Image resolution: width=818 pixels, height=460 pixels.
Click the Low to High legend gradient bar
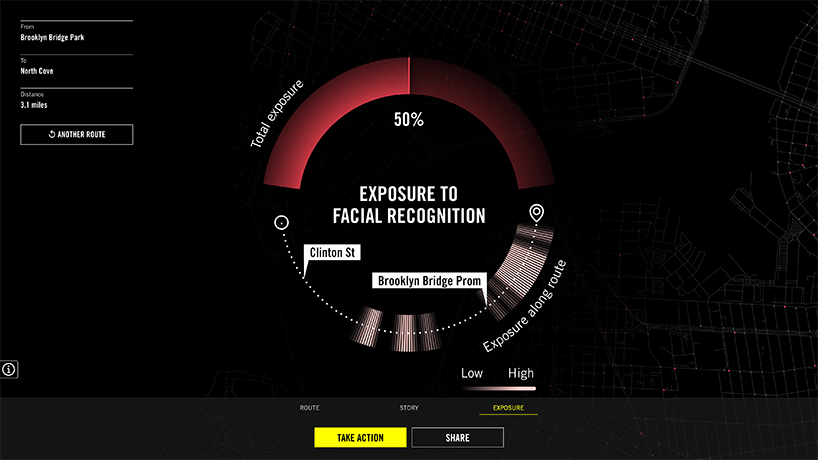point(498,388)
